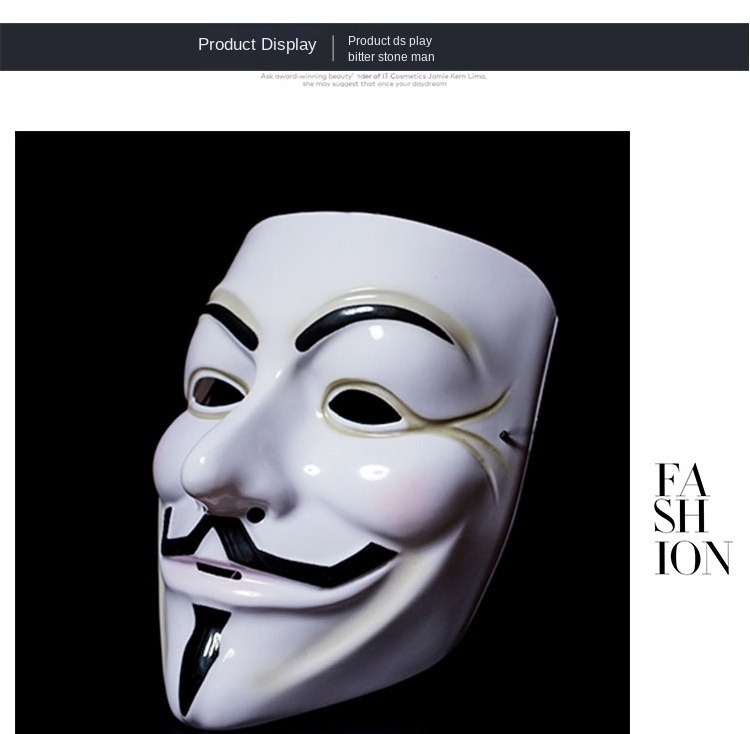
Task: Click the nostril hole under the mask nose
Action: coord(256,515)
